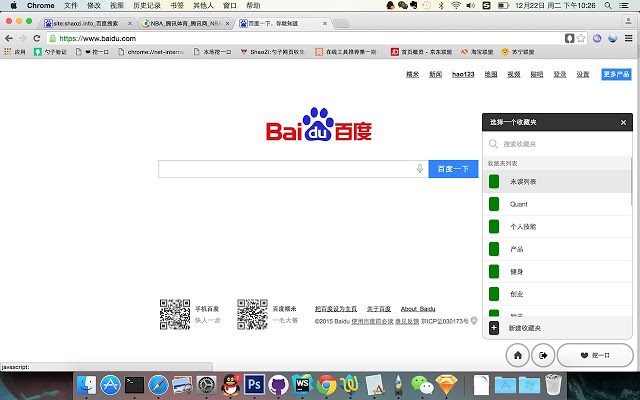Open the Chrome hamburger menu
Screen dimensions: 640x400
click(x=629, y=38)
